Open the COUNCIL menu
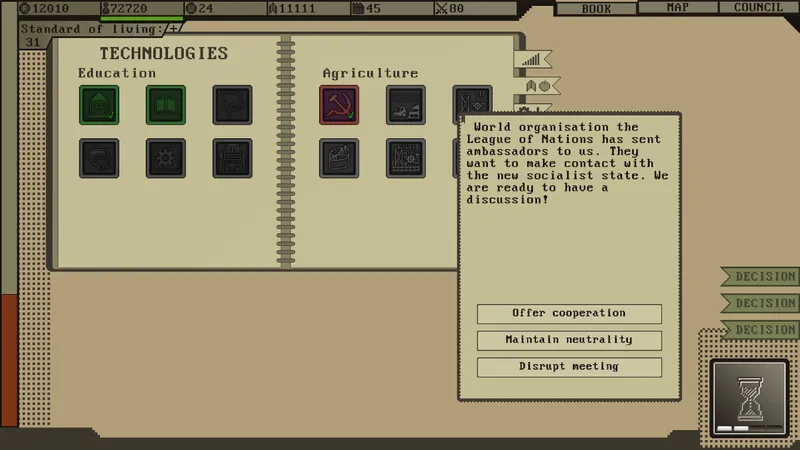 tap(757, 8)
